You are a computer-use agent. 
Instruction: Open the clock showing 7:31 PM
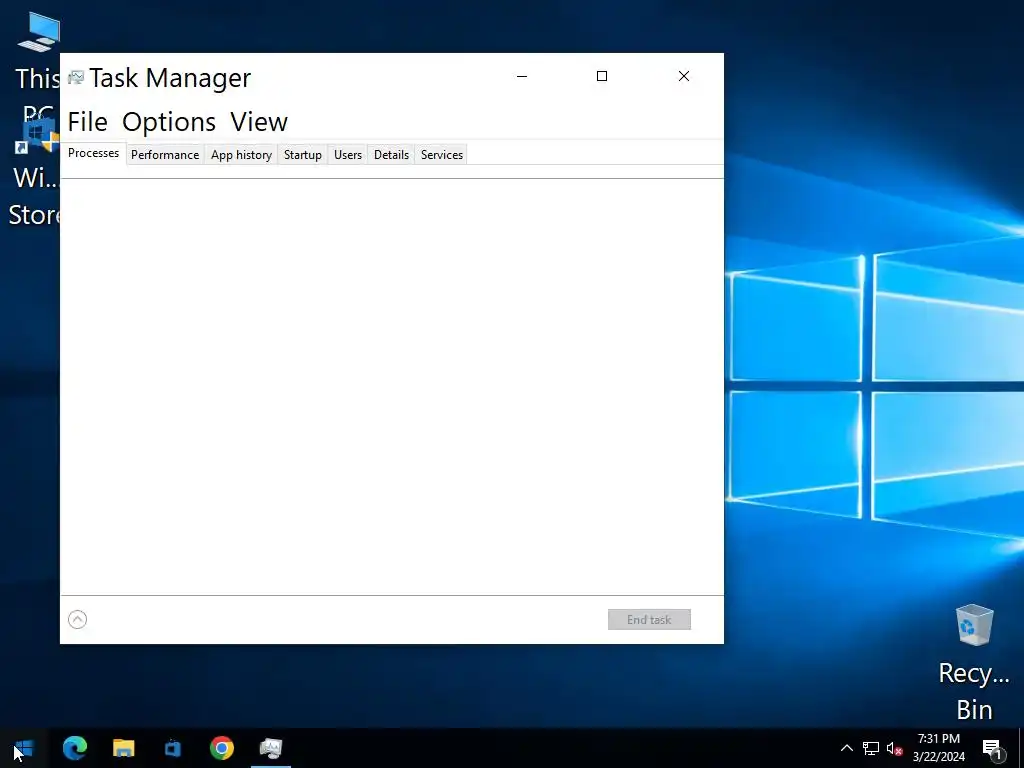point(938,748)
